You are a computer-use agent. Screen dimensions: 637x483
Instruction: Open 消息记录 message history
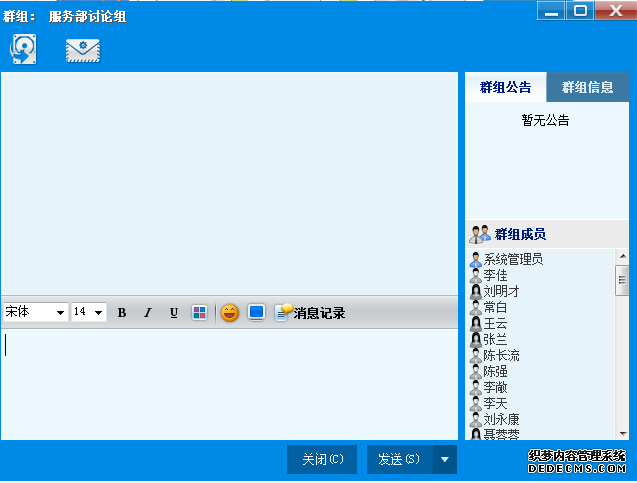point(310,313)
